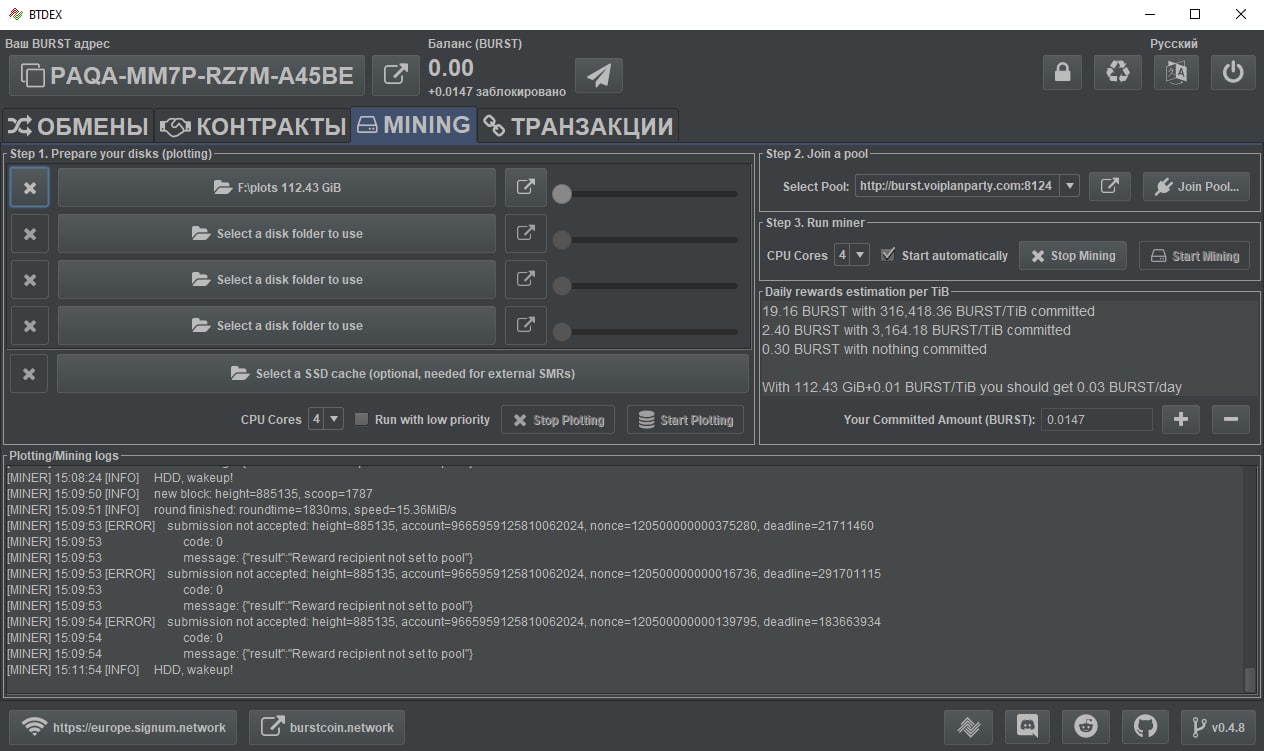Click Join Pool button
Screen dimensions: 1264x751
1196,186
